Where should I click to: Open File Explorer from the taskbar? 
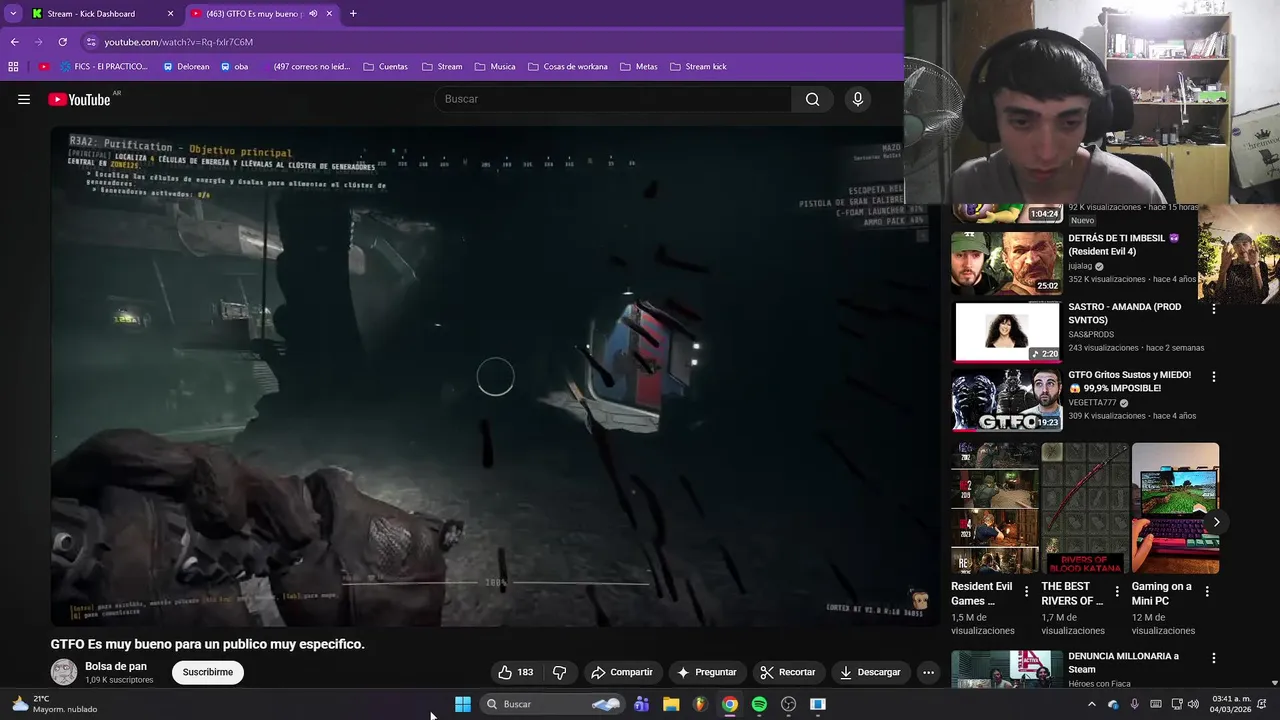pos(671,704)
